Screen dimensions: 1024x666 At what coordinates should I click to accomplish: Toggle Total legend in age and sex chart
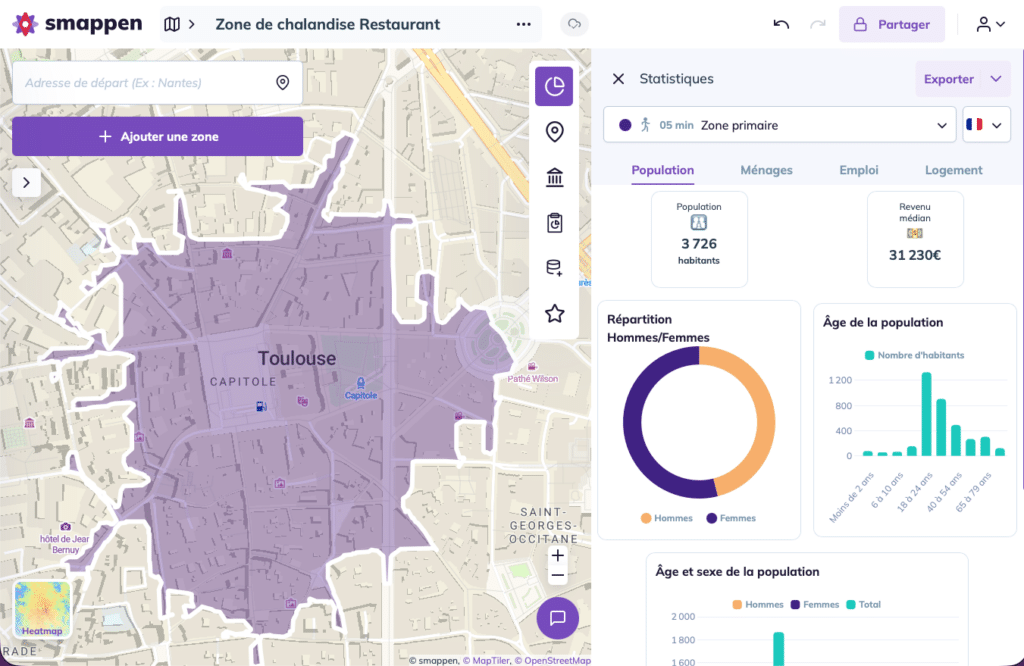point(863,605)
